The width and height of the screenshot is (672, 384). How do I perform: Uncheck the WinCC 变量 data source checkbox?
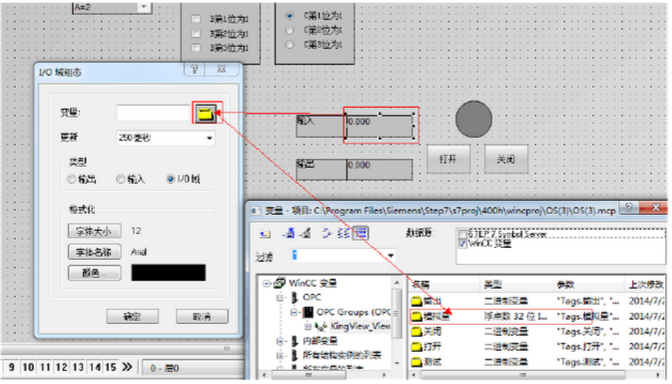(462, 243)
